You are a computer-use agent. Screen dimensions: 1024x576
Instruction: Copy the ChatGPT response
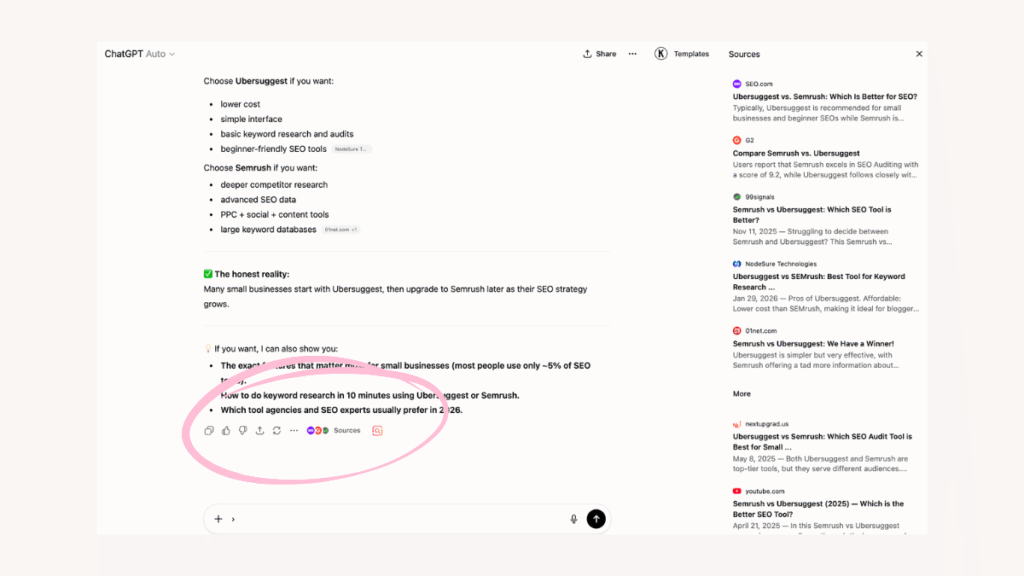click(209, 430)
